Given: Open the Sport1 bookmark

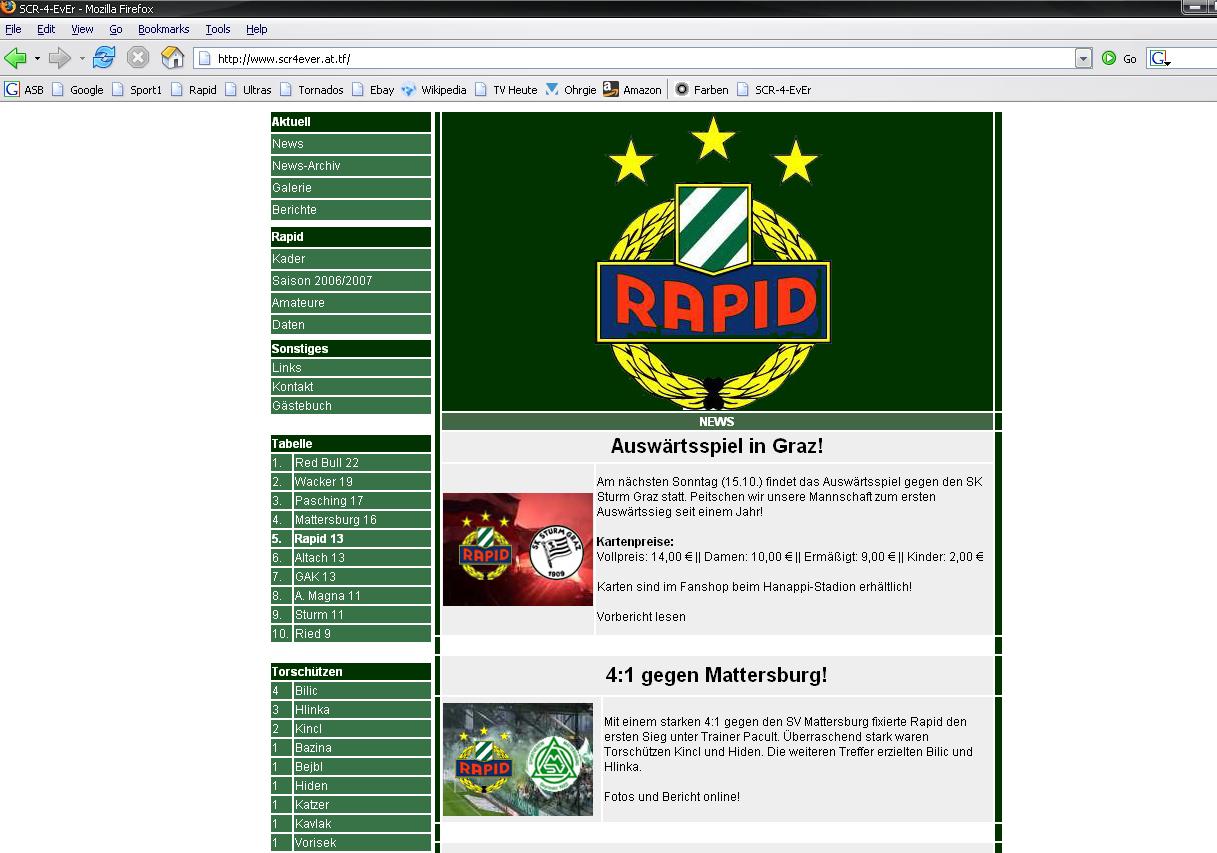Looking at the screenshot, I should click(137, 89).
